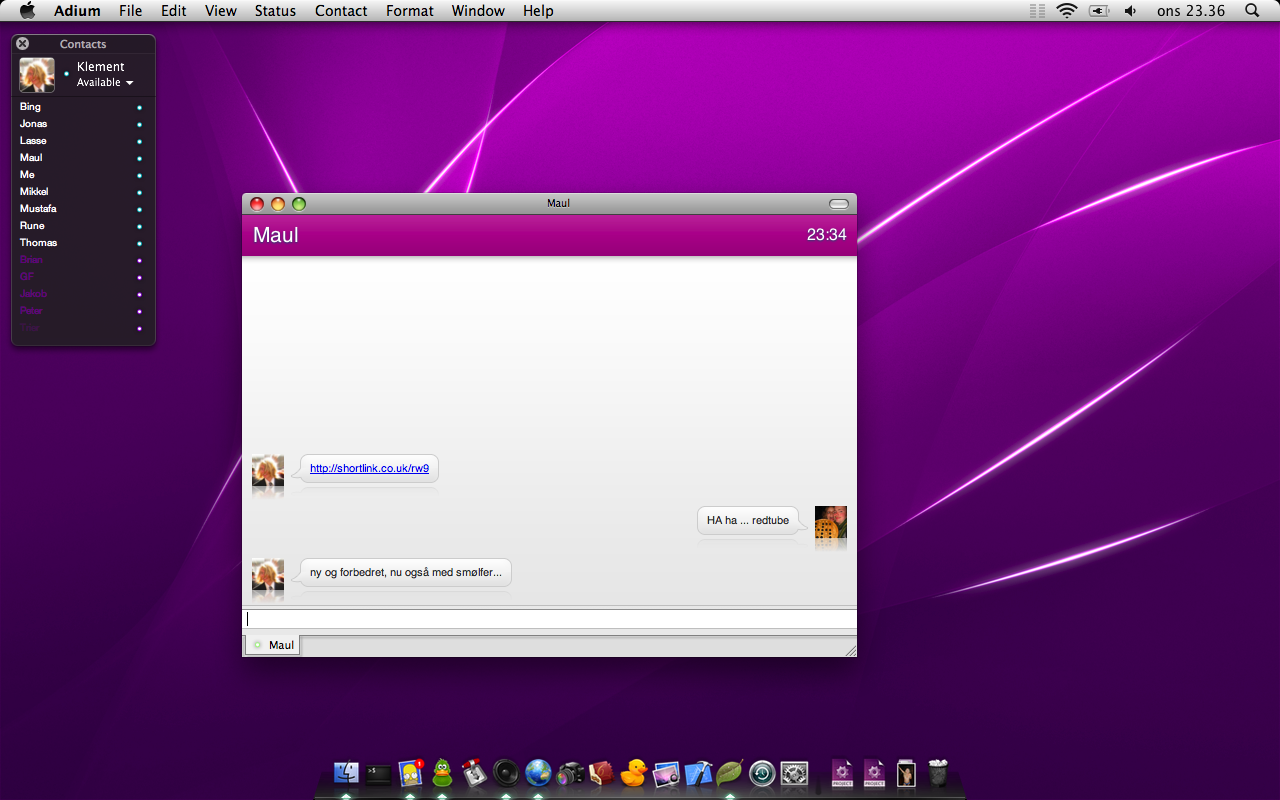This screenshot has width=1280, height=800.
Task: Select contact Mustafa in the list
Action: (x=81, y=209)
